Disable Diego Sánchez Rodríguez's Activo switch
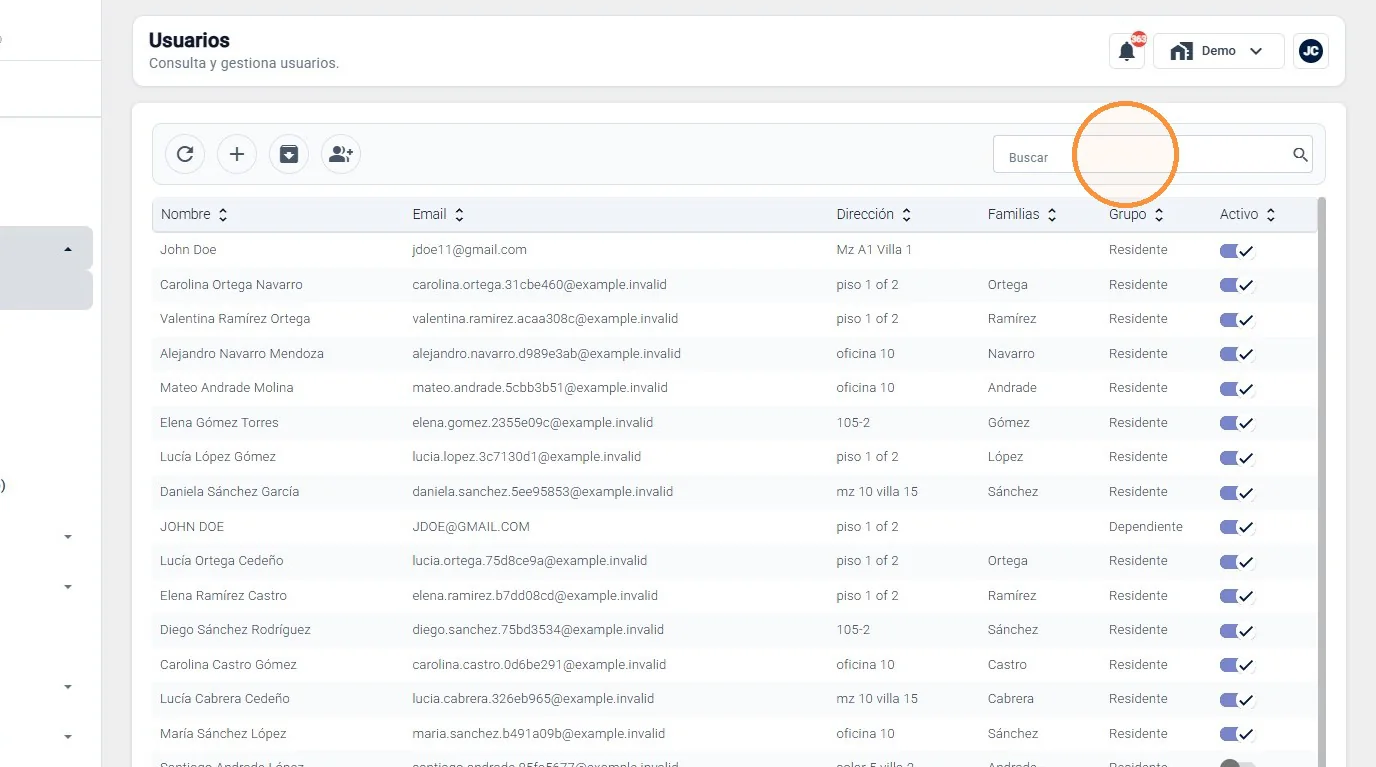Viewport: 1376px width, 767px height. pyautogui.click(x=1237, y=631)
